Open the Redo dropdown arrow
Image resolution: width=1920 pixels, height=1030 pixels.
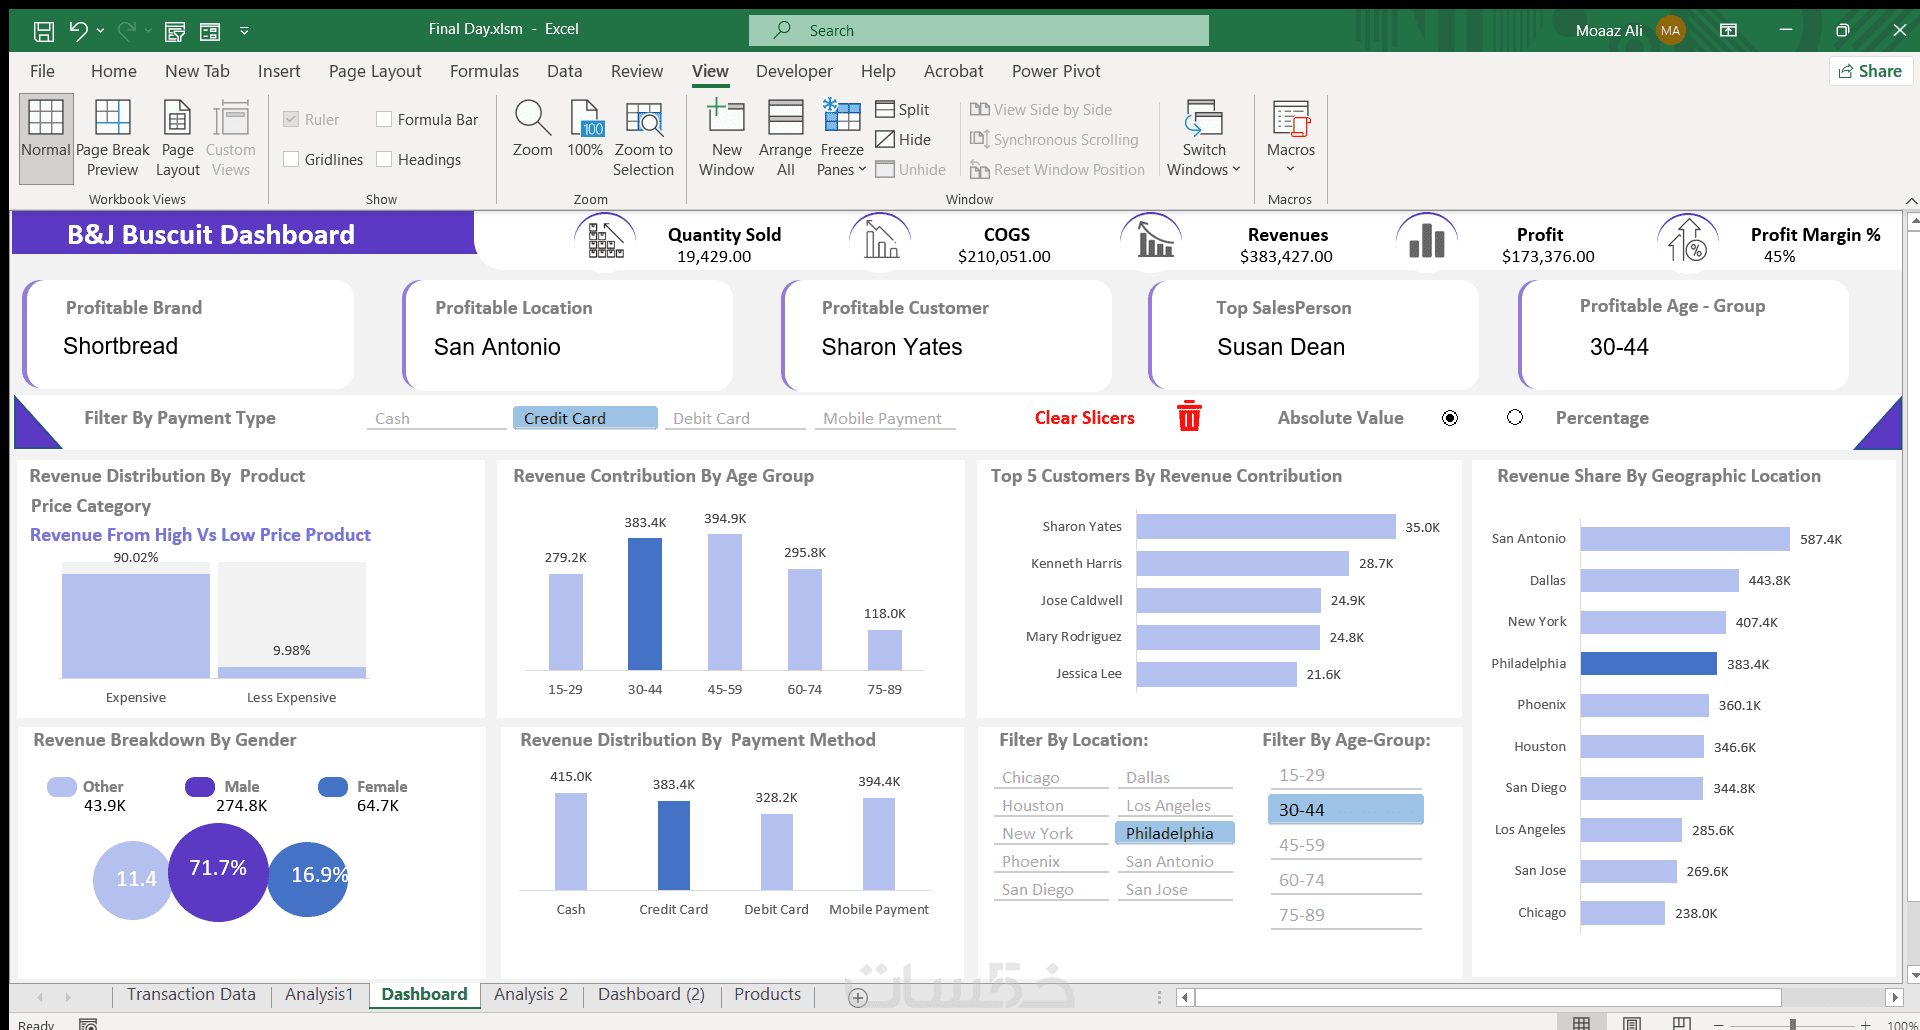149,31
